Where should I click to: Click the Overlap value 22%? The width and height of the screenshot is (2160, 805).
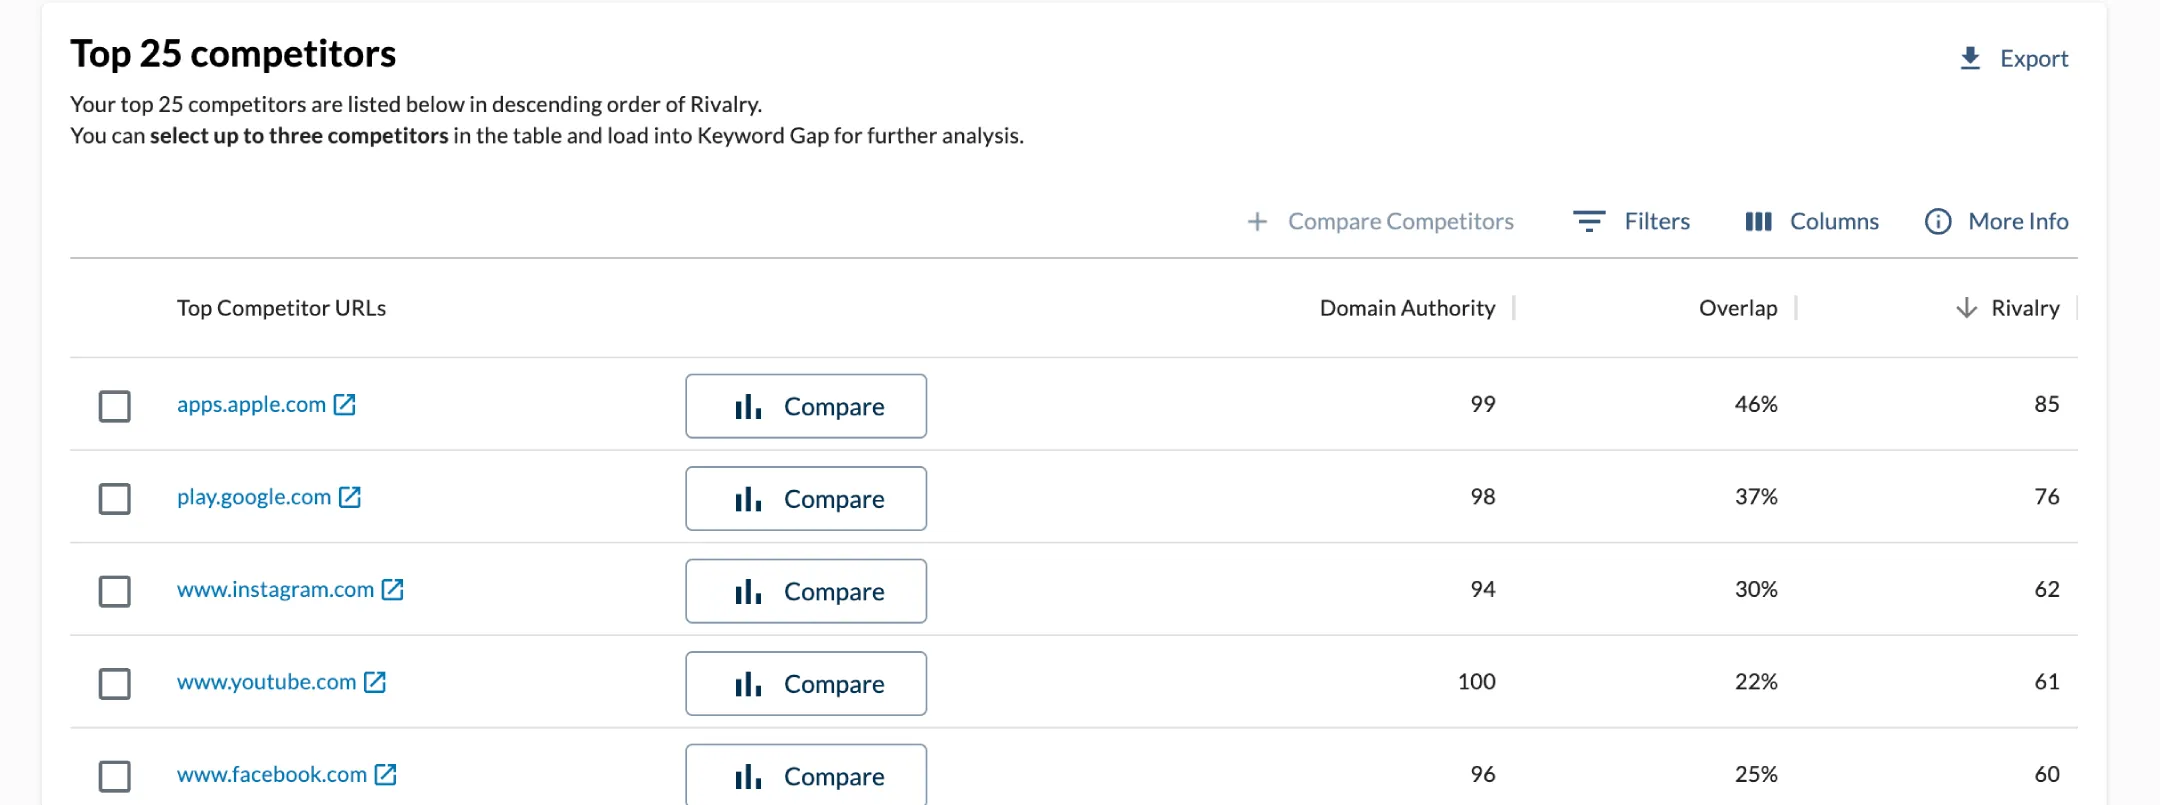click(1756, 681)
